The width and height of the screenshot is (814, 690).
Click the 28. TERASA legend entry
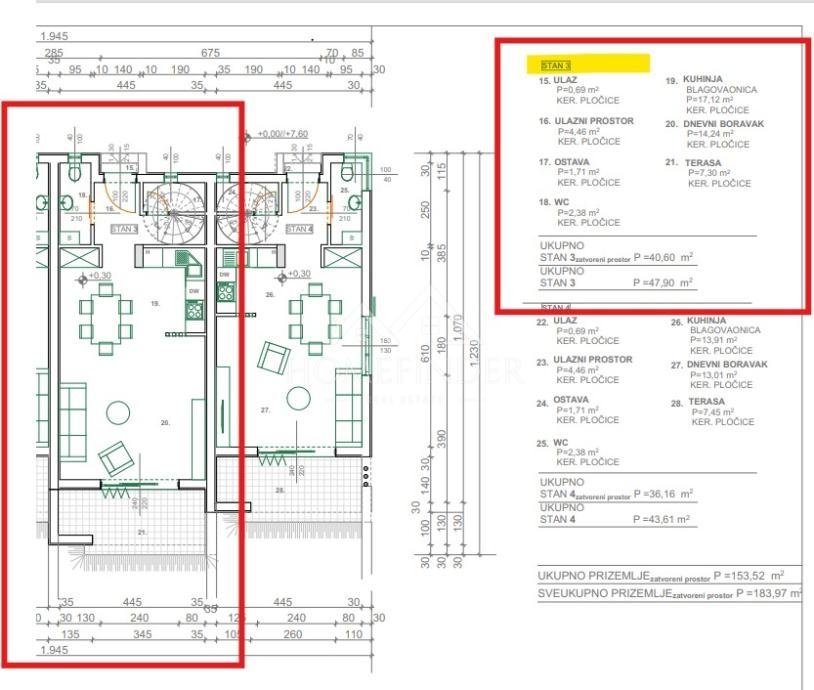coord(712,412)
